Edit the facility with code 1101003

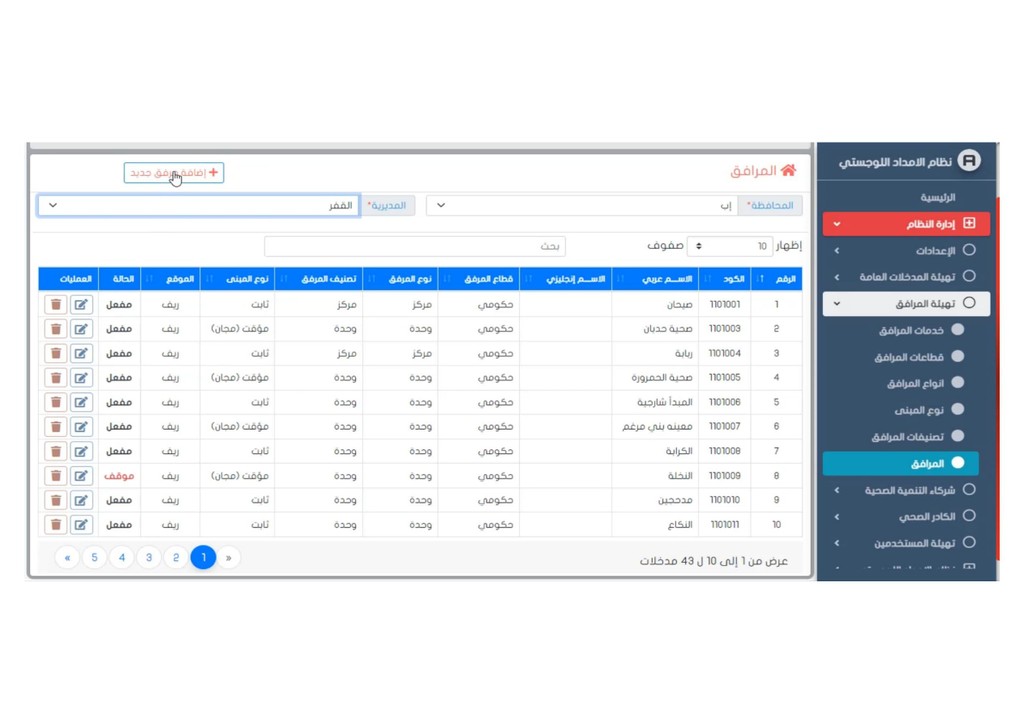click(x=81, y=329)
